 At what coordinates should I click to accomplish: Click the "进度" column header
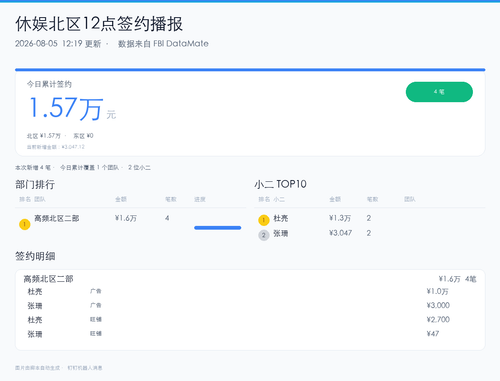[200, 199]
